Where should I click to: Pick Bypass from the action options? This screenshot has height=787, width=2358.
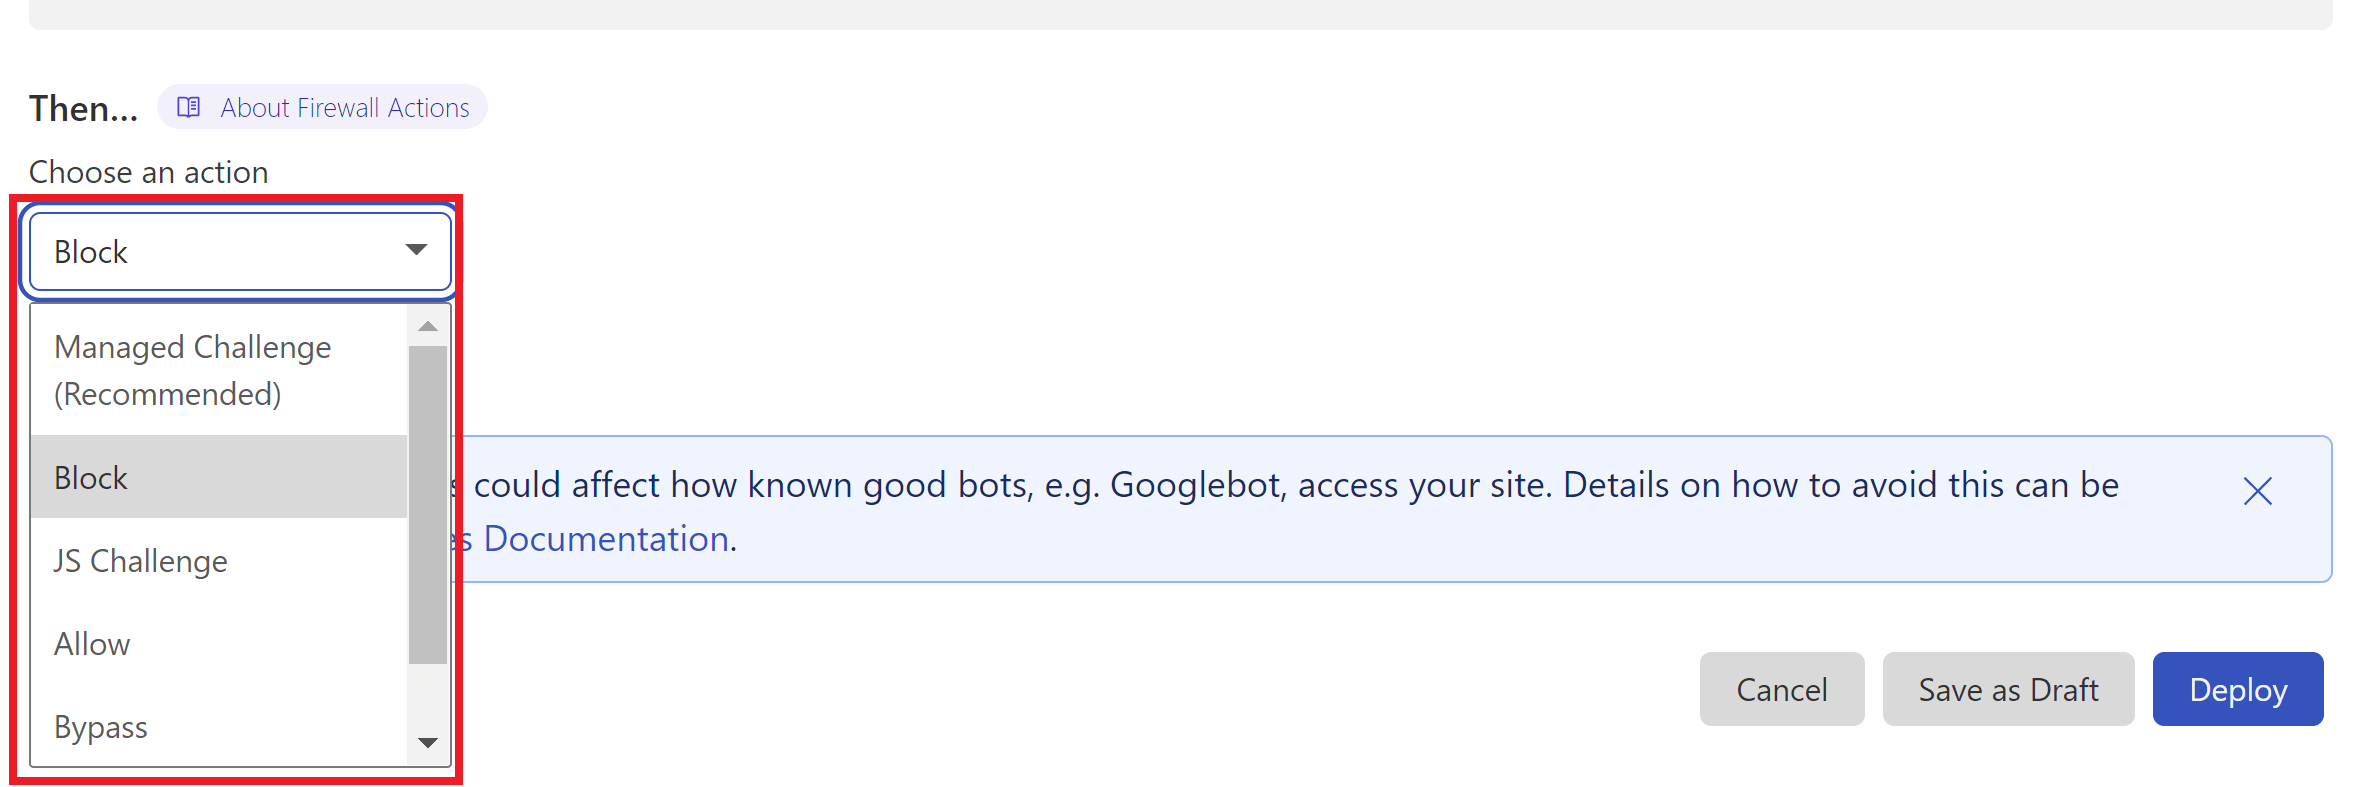pos(100,727)
